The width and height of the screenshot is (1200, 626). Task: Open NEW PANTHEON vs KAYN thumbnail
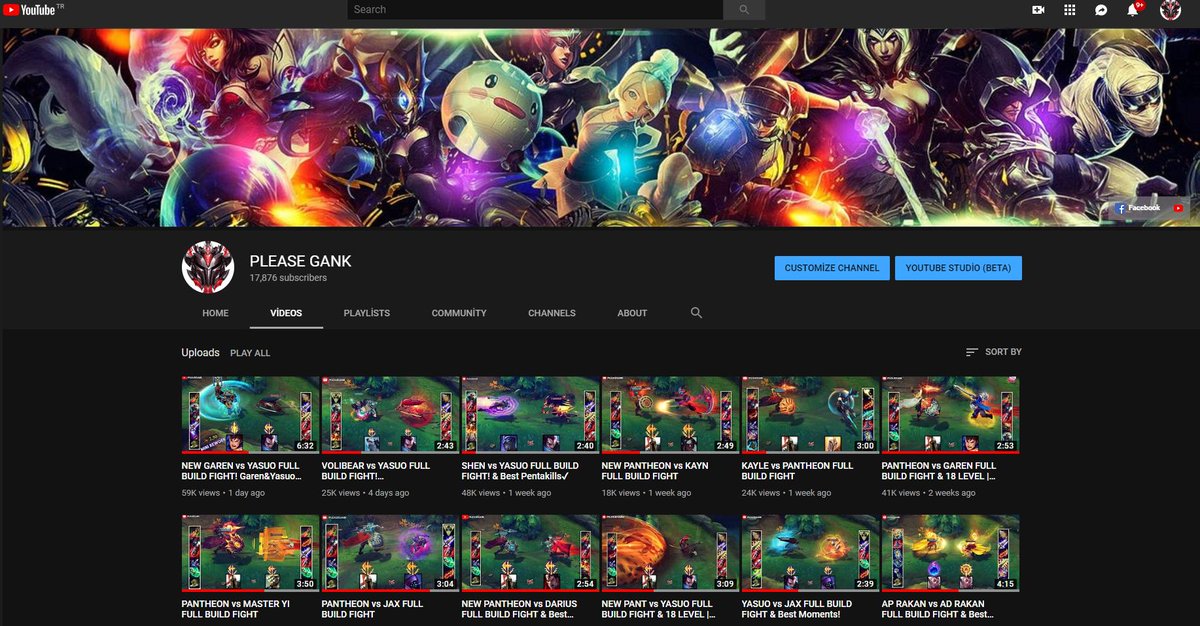coord(670,415)
